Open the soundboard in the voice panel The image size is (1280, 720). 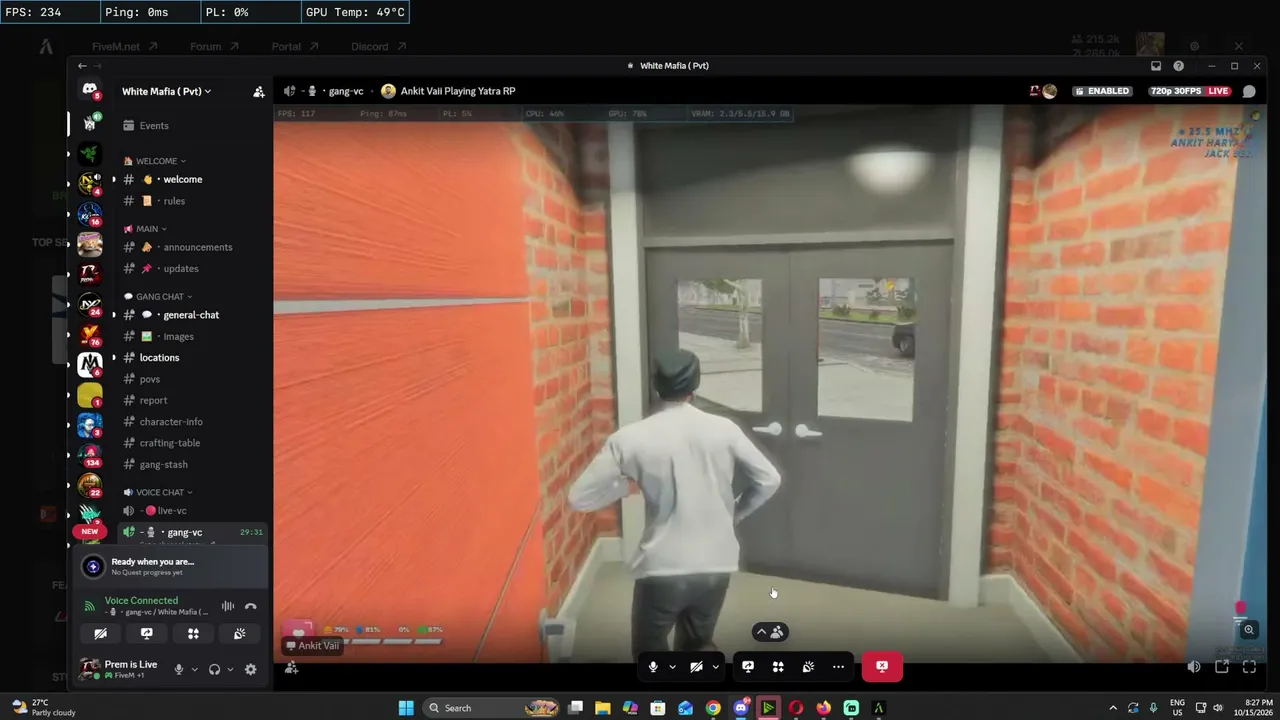pyautogui.click(x=240, y=634)
